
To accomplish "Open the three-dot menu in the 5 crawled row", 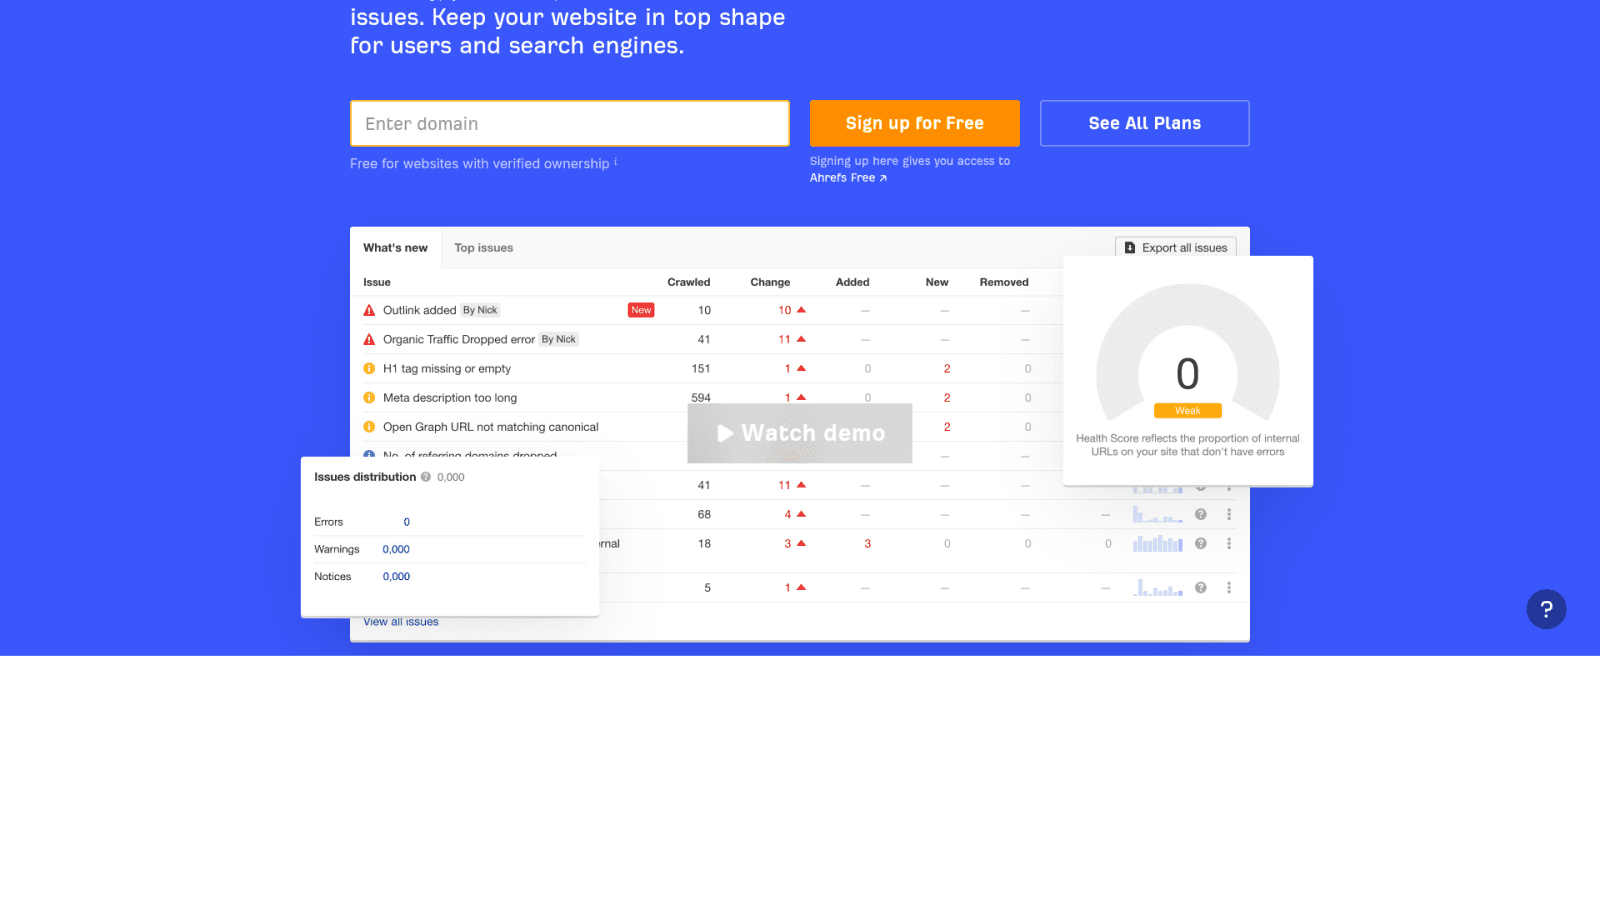I will pos(1229,587).
